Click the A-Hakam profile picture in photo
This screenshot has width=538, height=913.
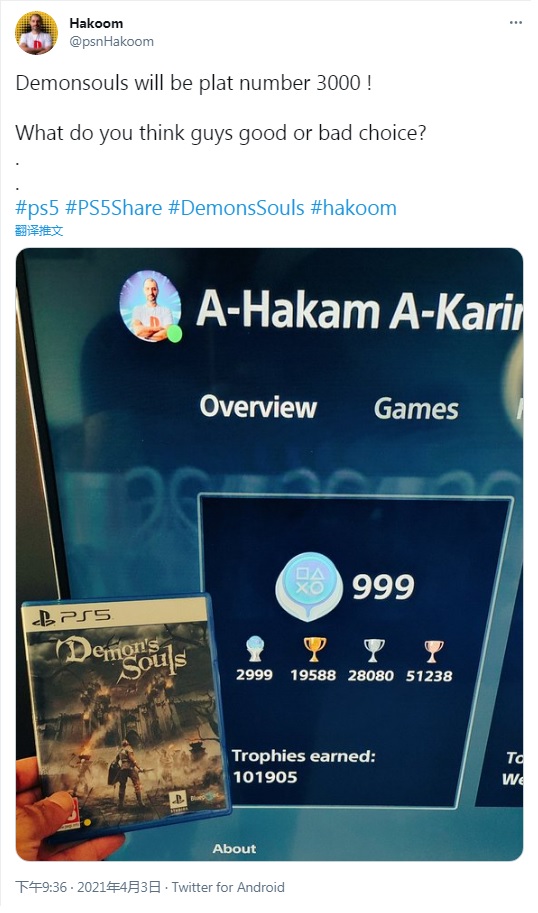point(150,306)
